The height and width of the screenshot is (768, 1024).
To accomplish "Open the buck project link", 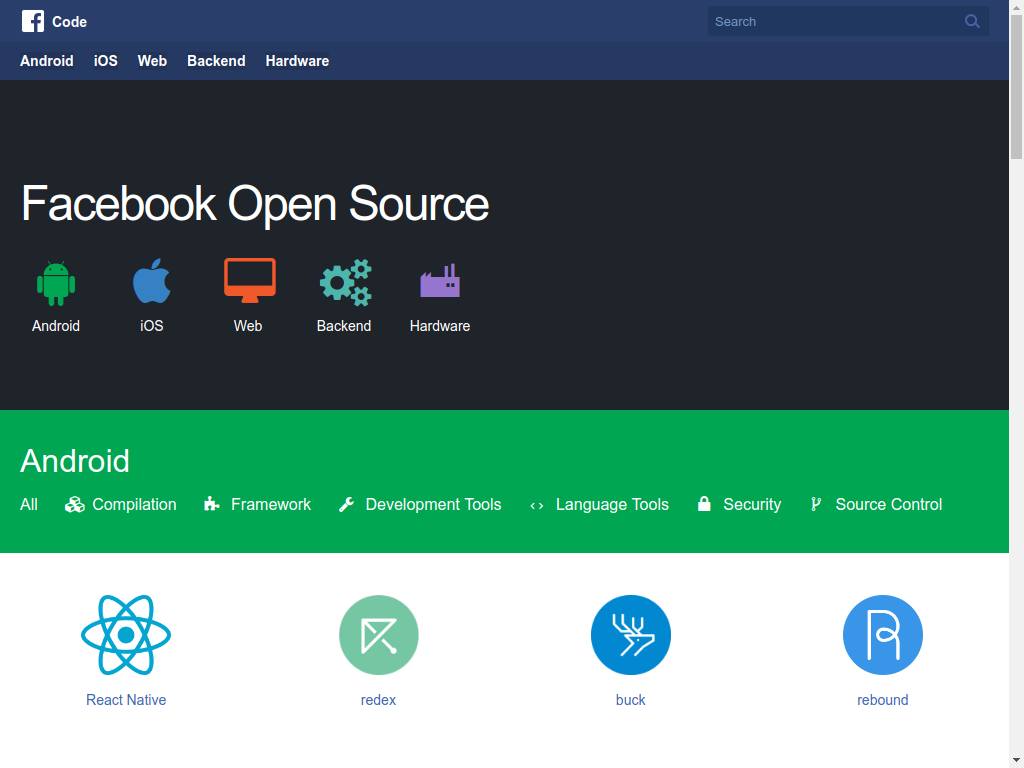I will coord(631,699).
